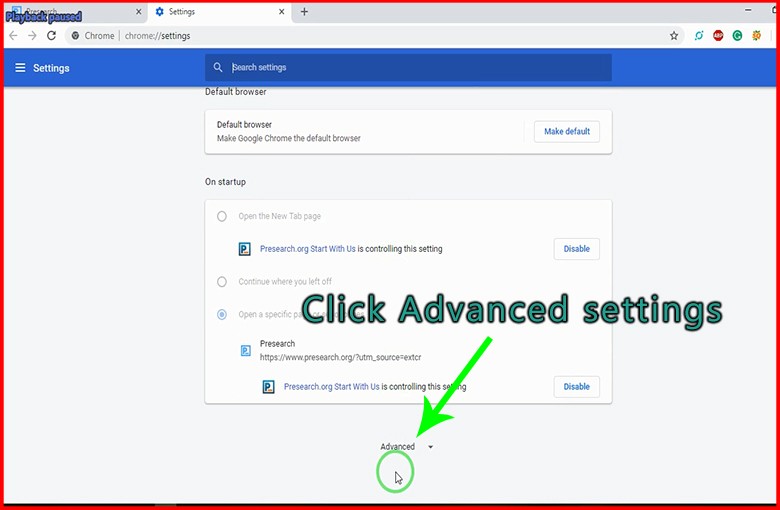Click the Presearch icon in the bottom controlling notice

tap(269, 387)
